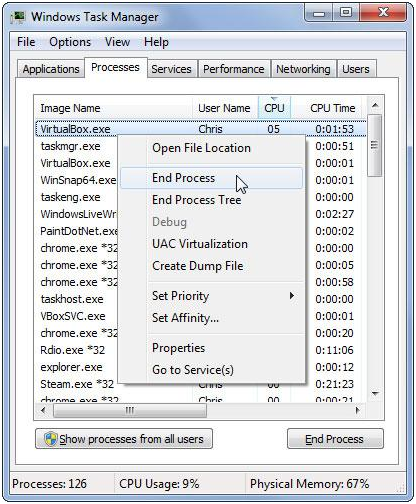Image resolution: width=416 pixels, height=504 pixels.
Task: Expand the Set Priority submenu arrow
Action: click(292, 295)
